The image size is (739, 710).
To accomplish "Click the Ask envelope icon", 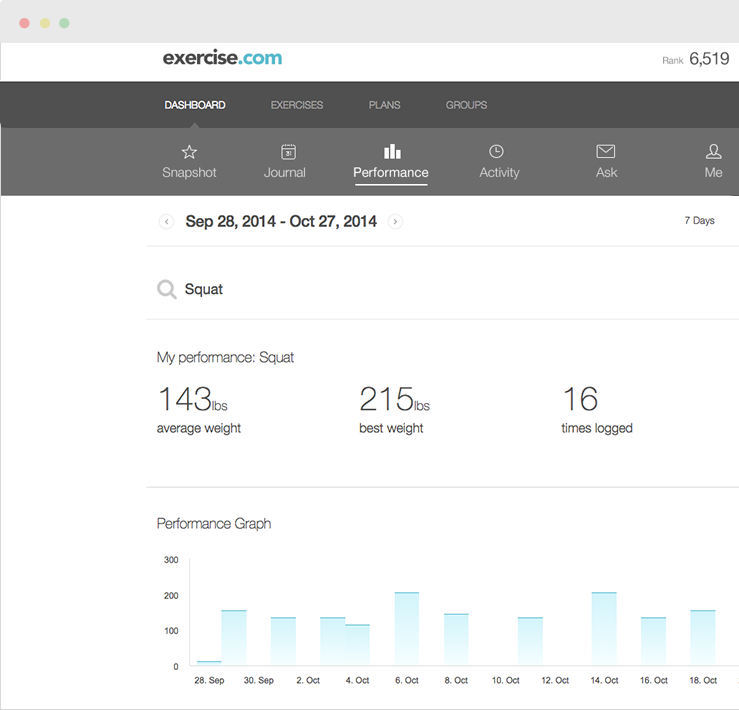I will 606,151.
